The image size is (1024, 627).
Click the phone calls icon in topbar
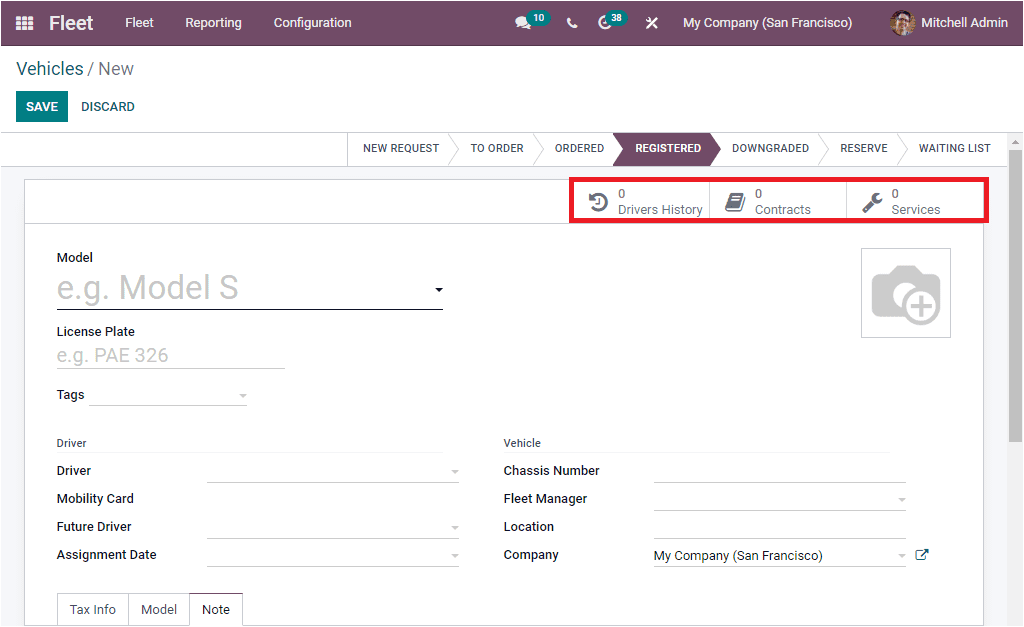pyautogui.click(x=571, y=23)
